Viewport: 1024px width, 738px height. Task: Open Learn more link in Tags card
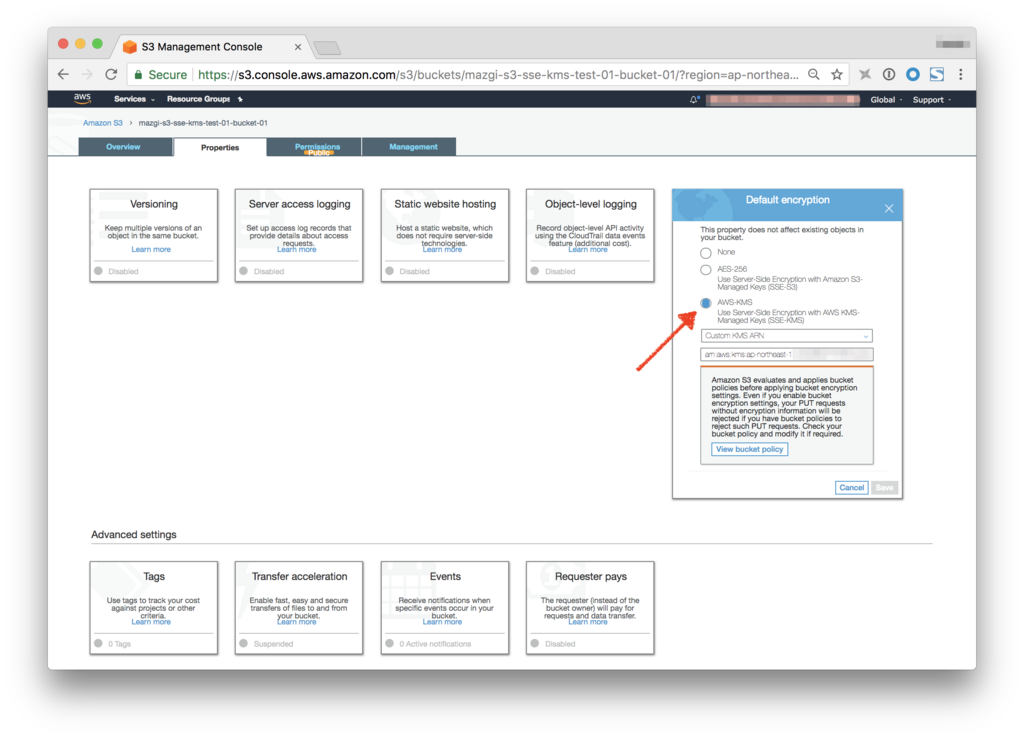(151, 622)
